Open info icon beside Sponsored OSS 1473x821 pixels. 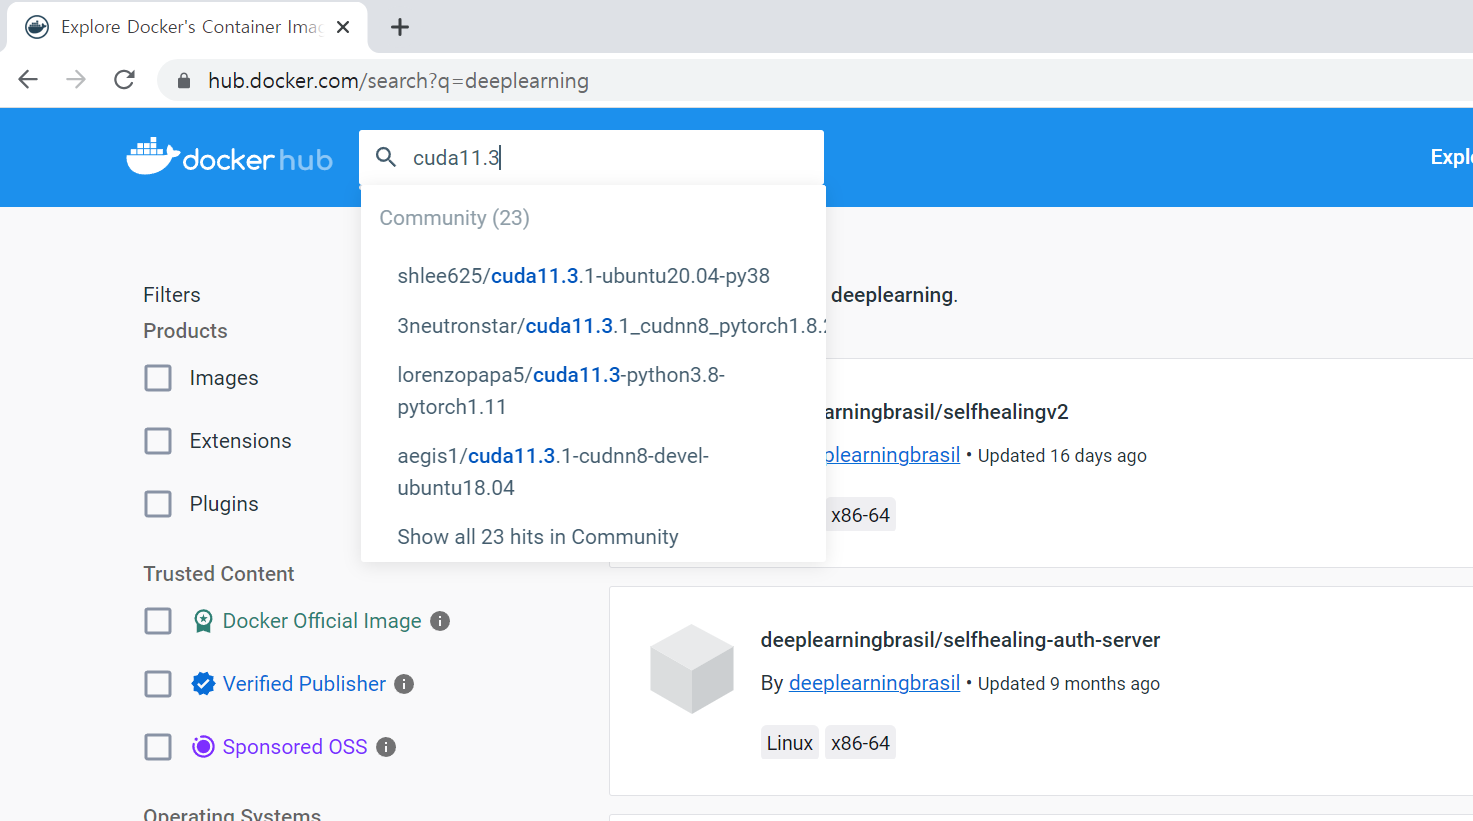(386, 747)
